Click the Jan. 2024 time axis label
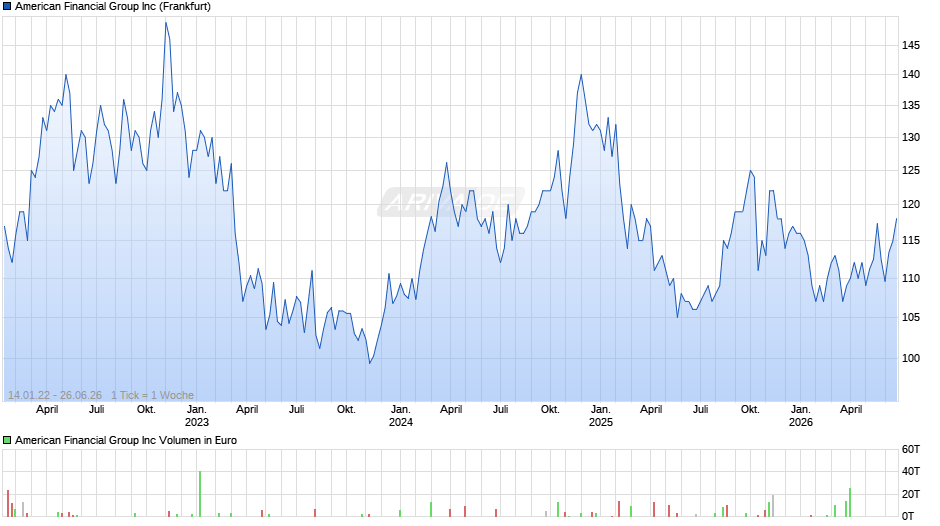The image size is (940, 526). [x=400, y=416]
